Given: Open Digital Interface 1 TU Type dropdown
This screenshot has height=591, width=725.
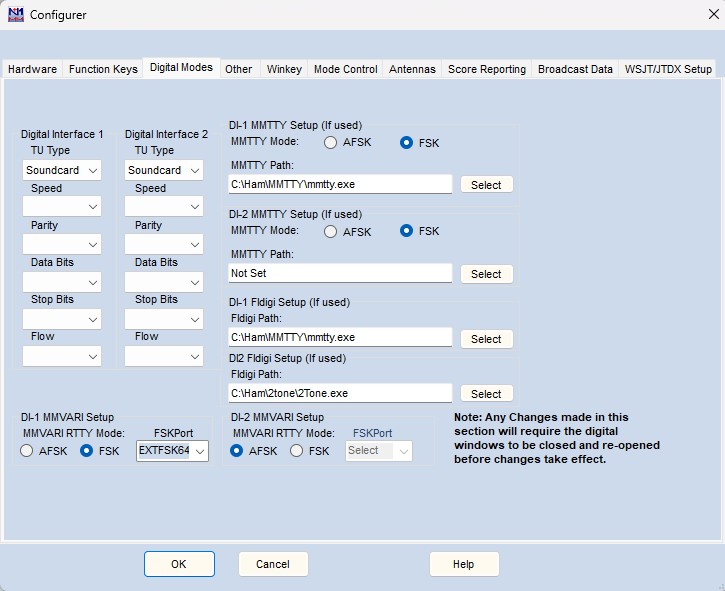Looking at the screenshot, I should click(62, 170).
